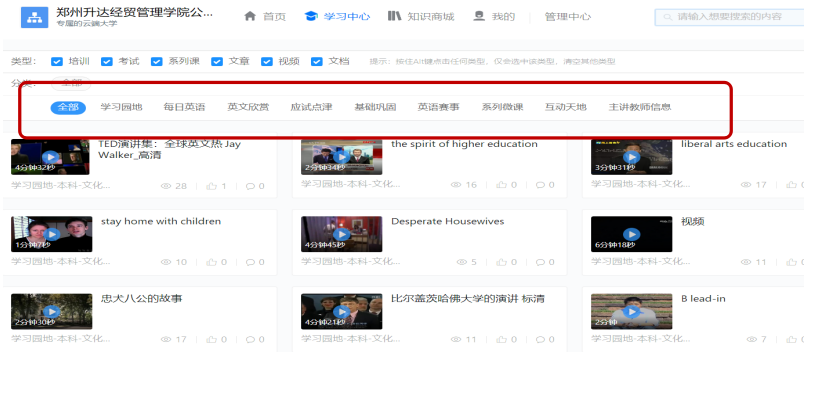Disable the 视频 type checkbox
815x408 pixels.
[x=267, y=61]
